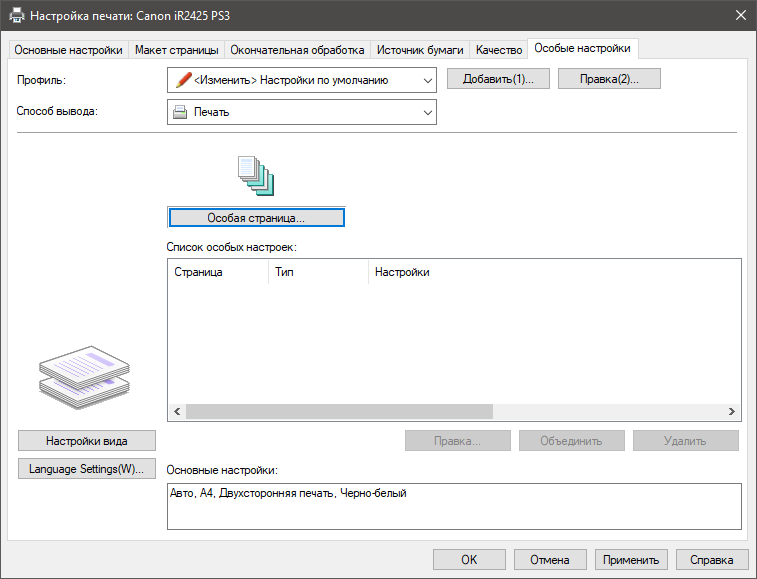
Task: Select the Качество tab
Action: point(499,50)
